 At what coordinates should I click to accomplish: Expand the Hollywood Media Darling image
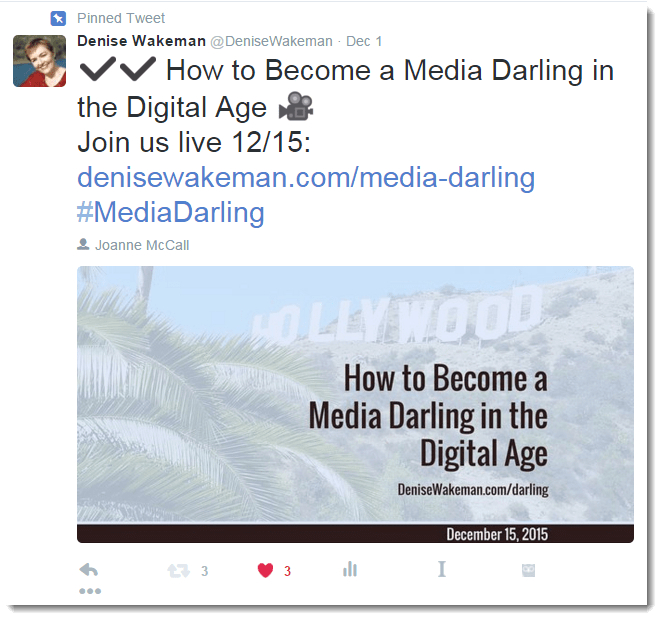pyautogui.click(x=355, y=404)
